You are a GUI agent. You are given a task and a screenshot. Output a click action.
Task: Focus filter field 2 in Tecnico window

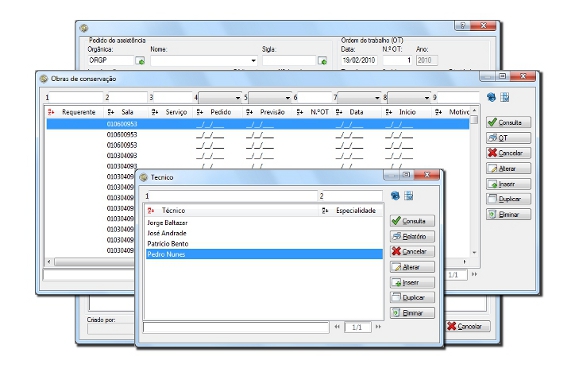(x=353, y=196)
